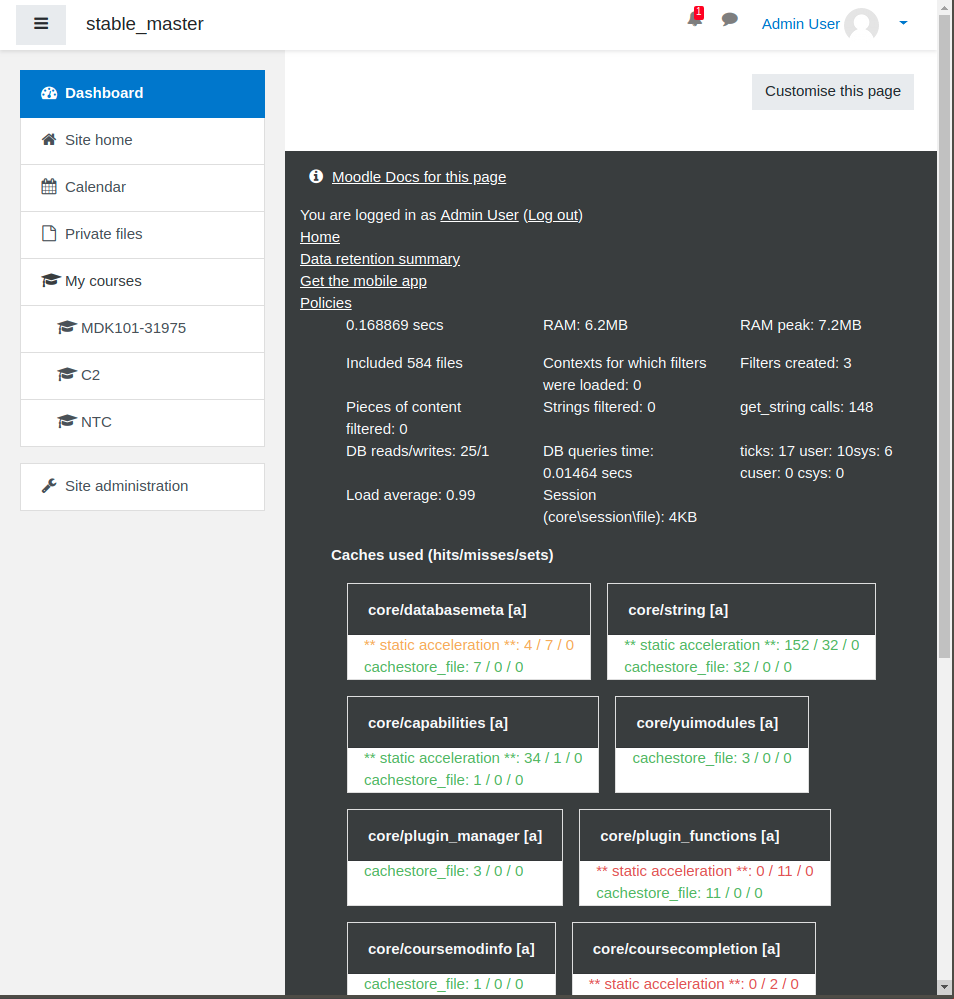Click the info icon beside Moodle Docs
The height and width of the screenshot is (999, 954).
pyautogui.click(x=316, y=176)
